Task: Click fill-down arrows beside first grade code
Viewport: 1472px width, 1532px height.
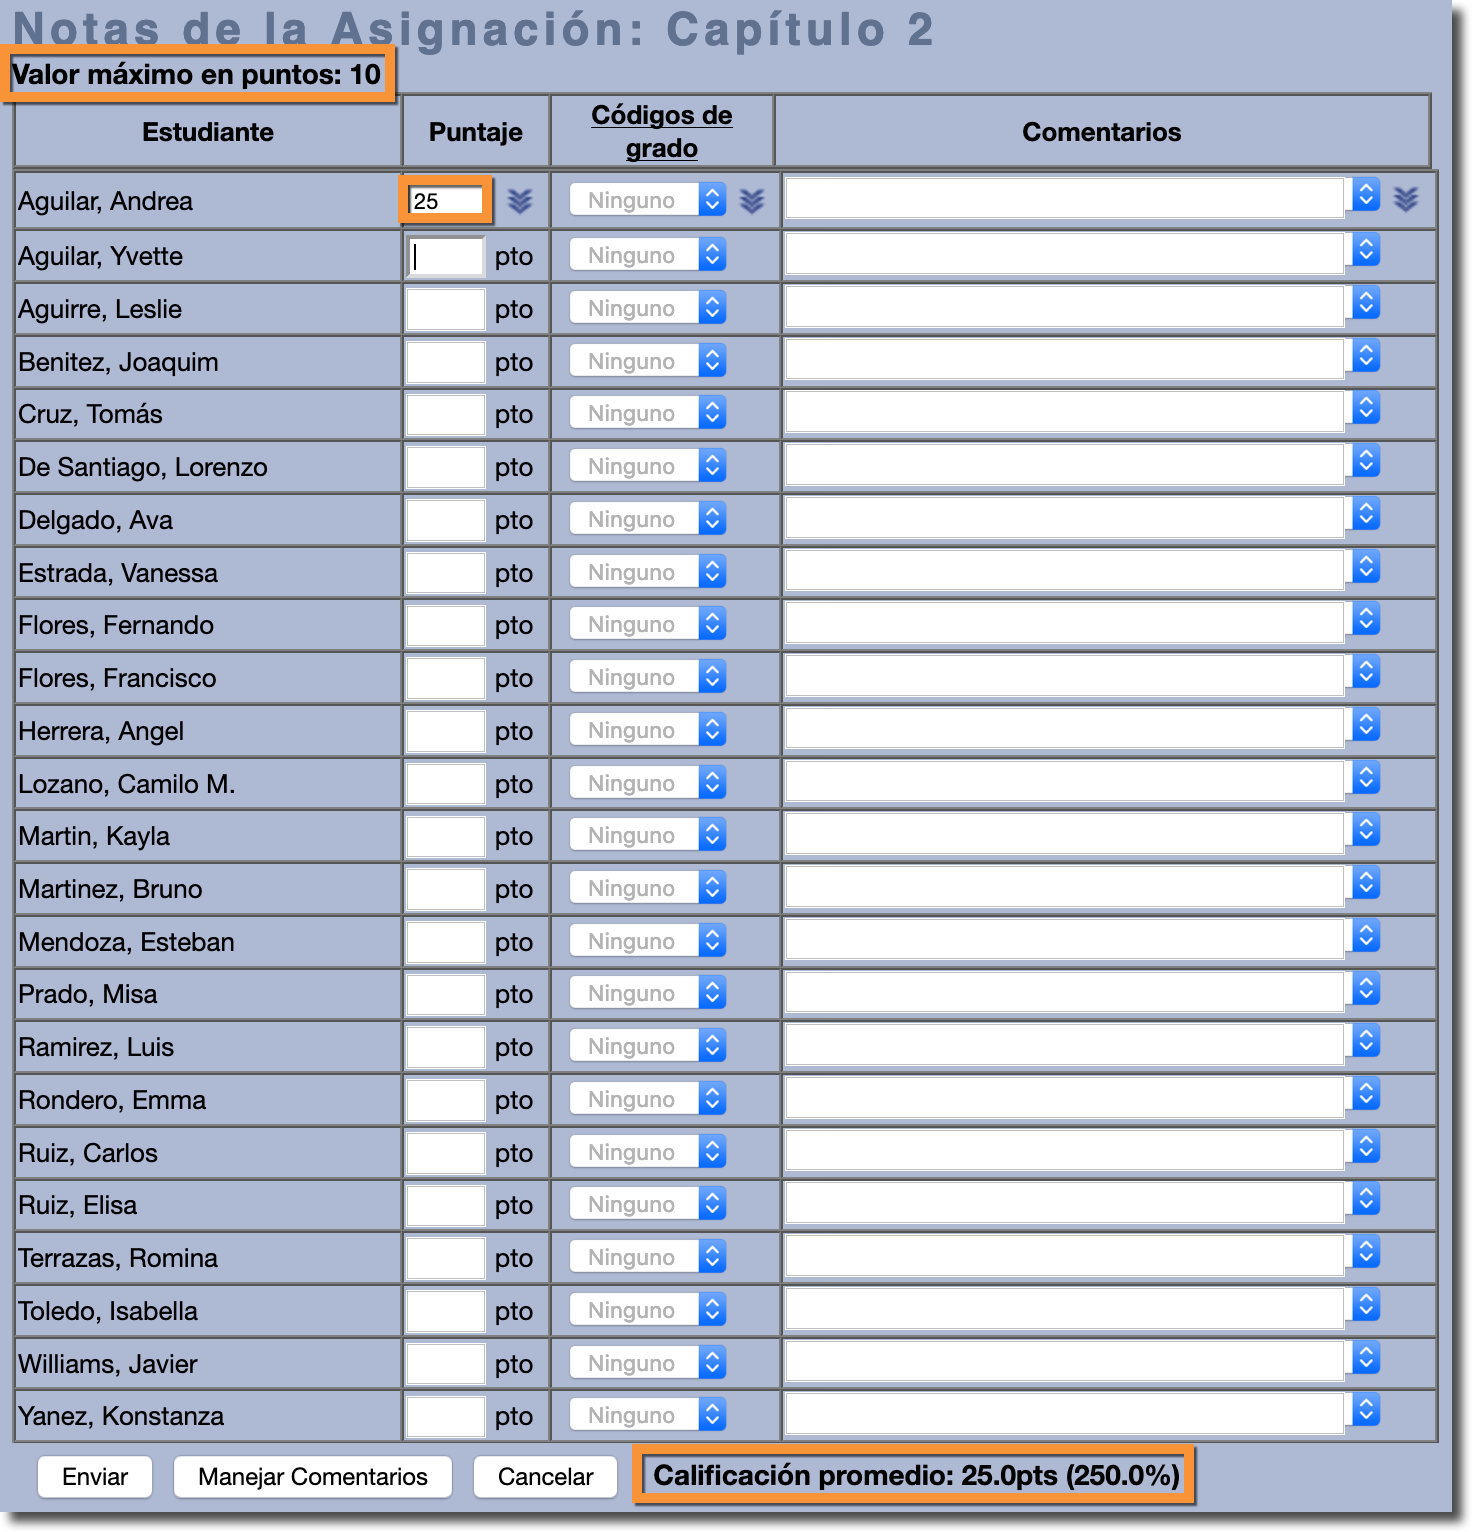Action: 752,201
